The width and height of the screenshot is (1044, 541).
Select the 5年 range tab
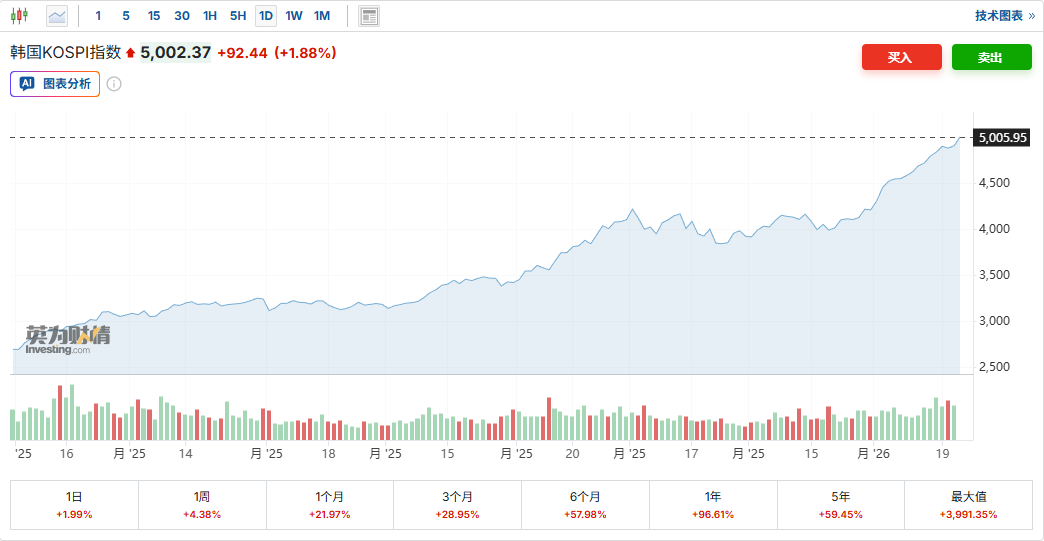click(x=840, y=505)
